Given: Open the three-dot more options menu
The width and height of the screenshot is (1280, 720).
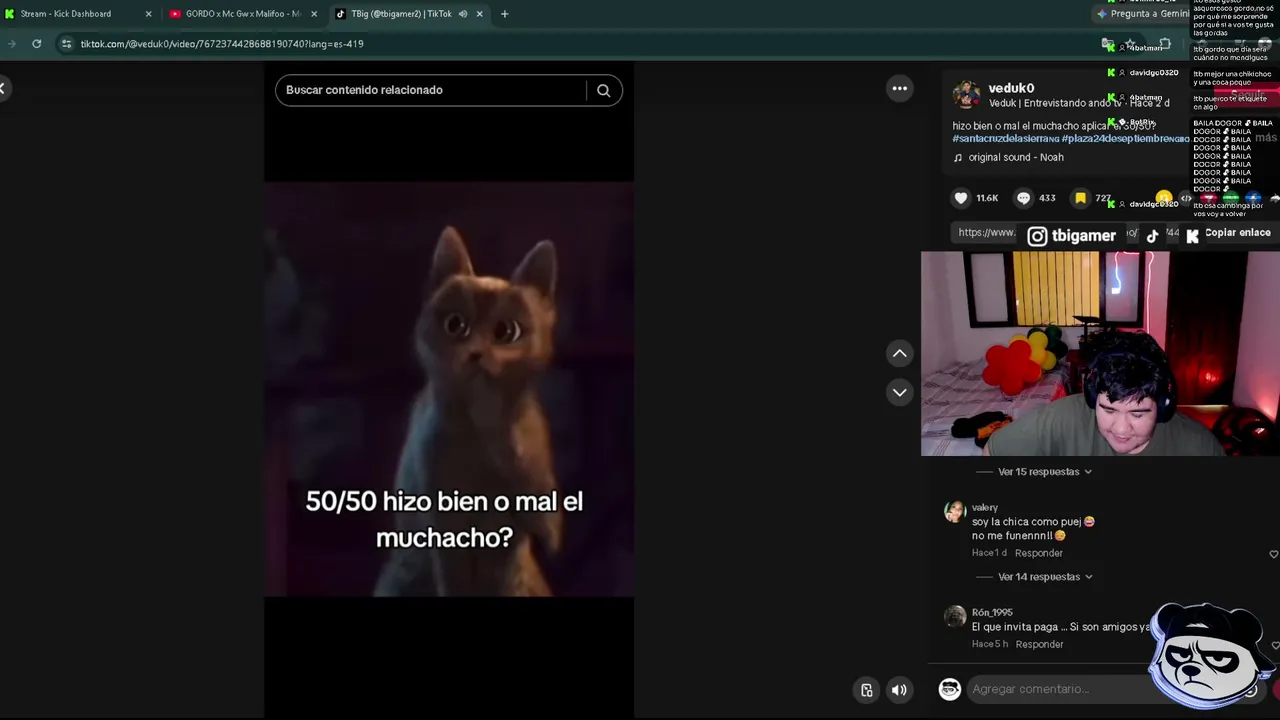Looking at the screenshot, I should 900,89.
